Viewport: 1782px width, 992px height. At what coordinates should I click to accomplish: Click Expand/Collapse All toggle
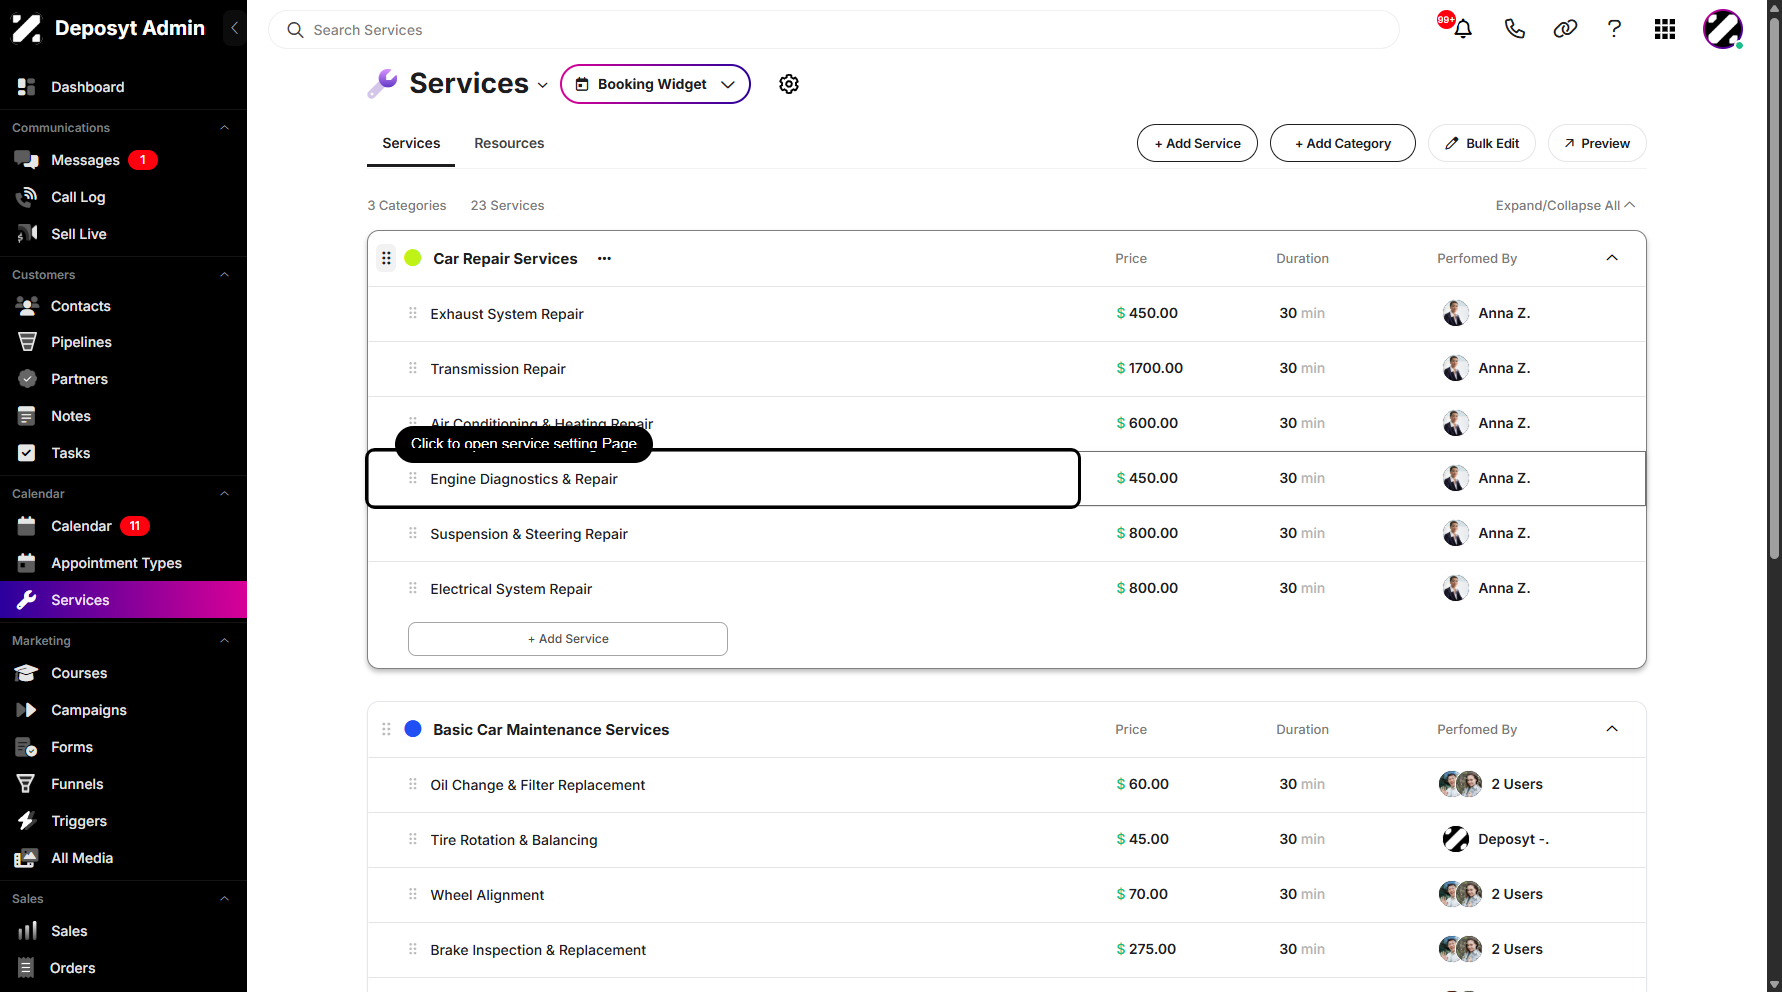(1565, 205)
